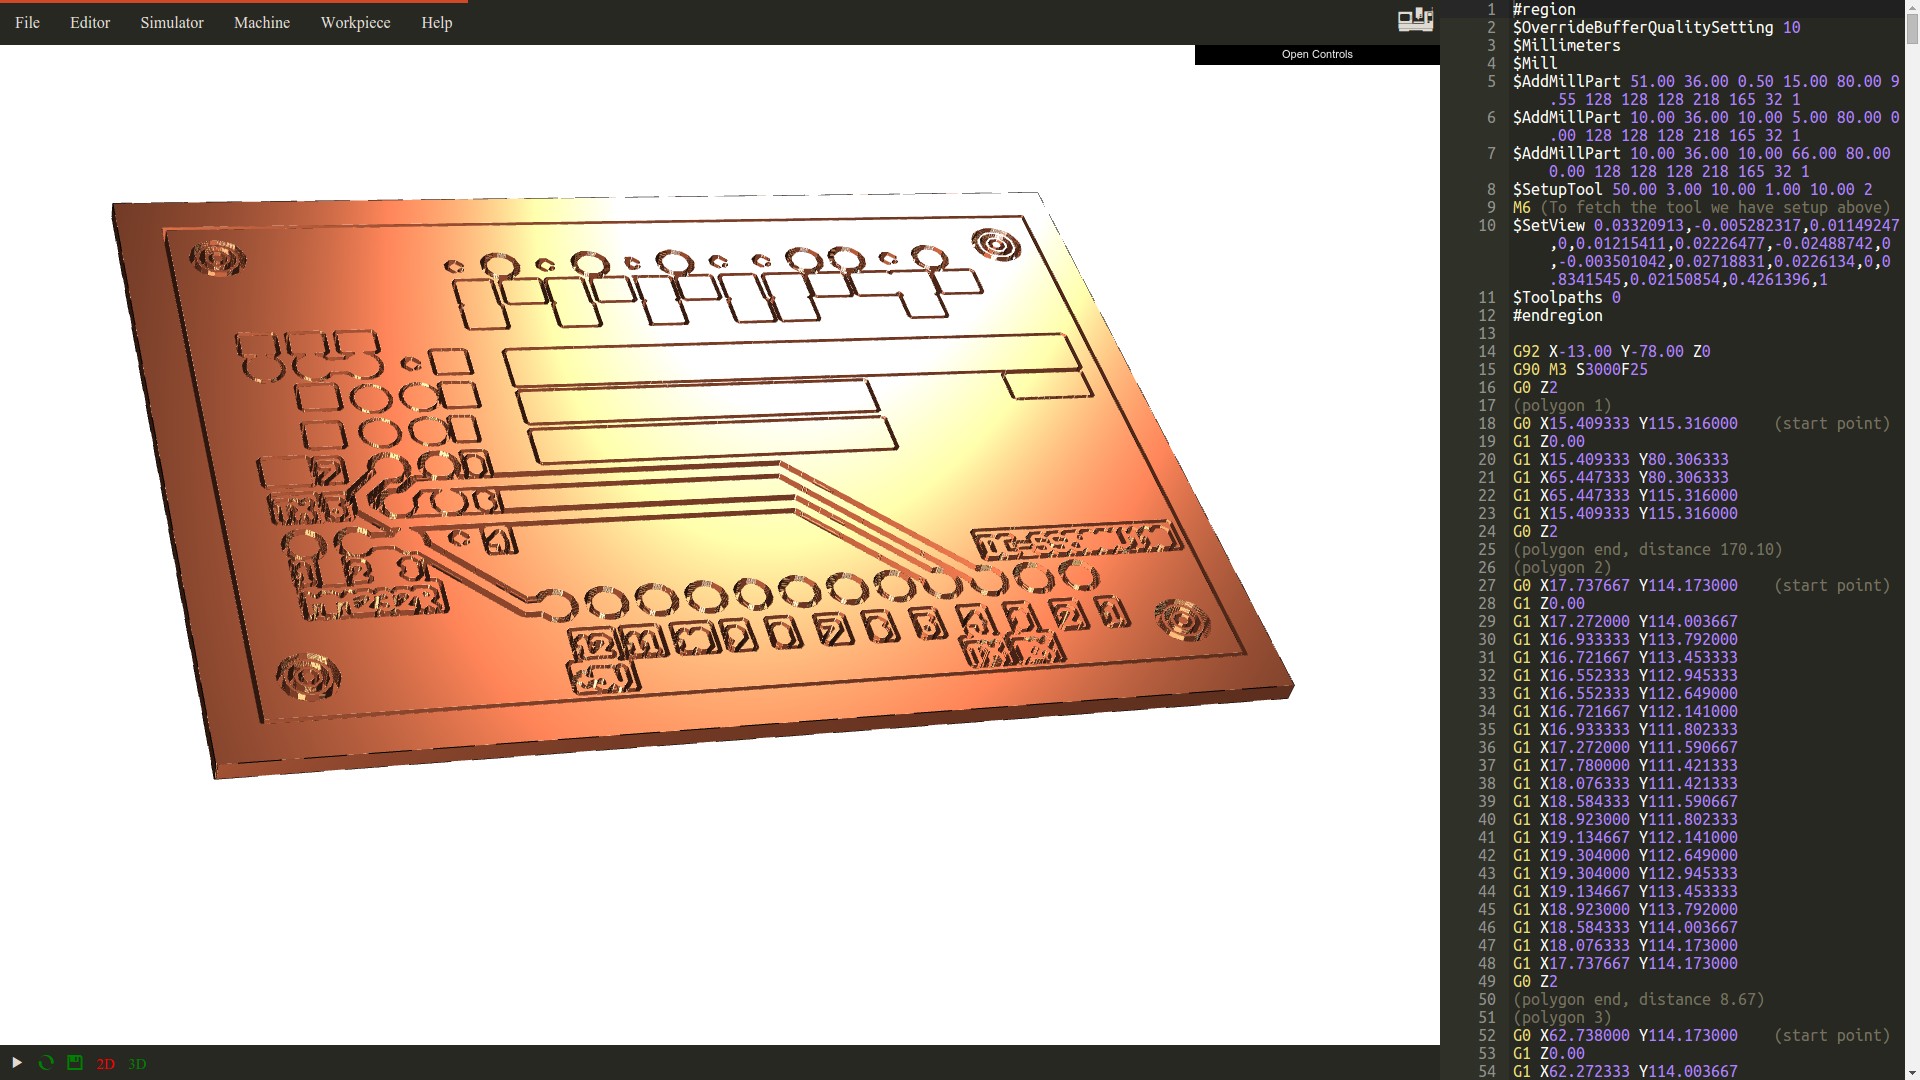Click the green floppy disk save icon
Screen dimensions: 1920x1080
click(75, 1063)
